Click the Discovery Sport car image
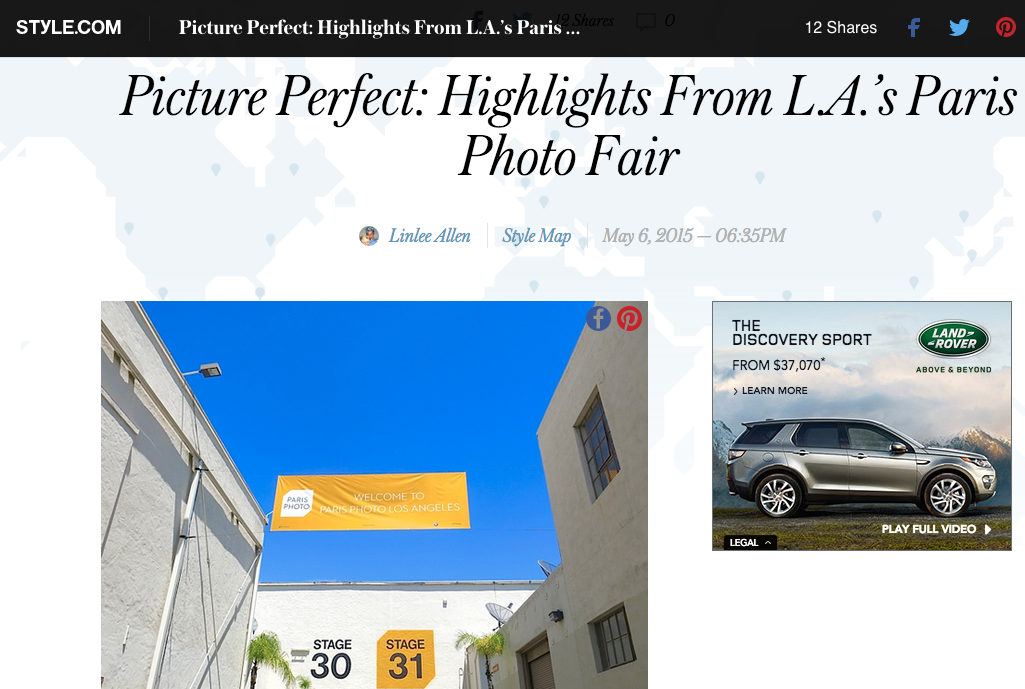 tap(862, 467)
